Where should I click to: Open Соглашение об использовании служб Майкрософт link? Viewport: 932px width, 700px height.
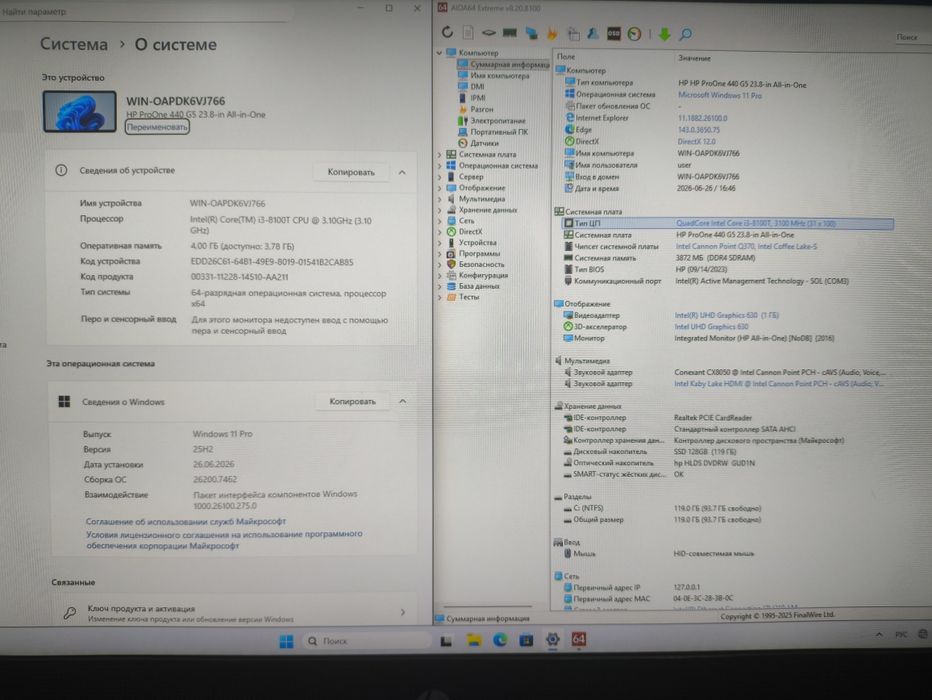(x=185, y=521)
